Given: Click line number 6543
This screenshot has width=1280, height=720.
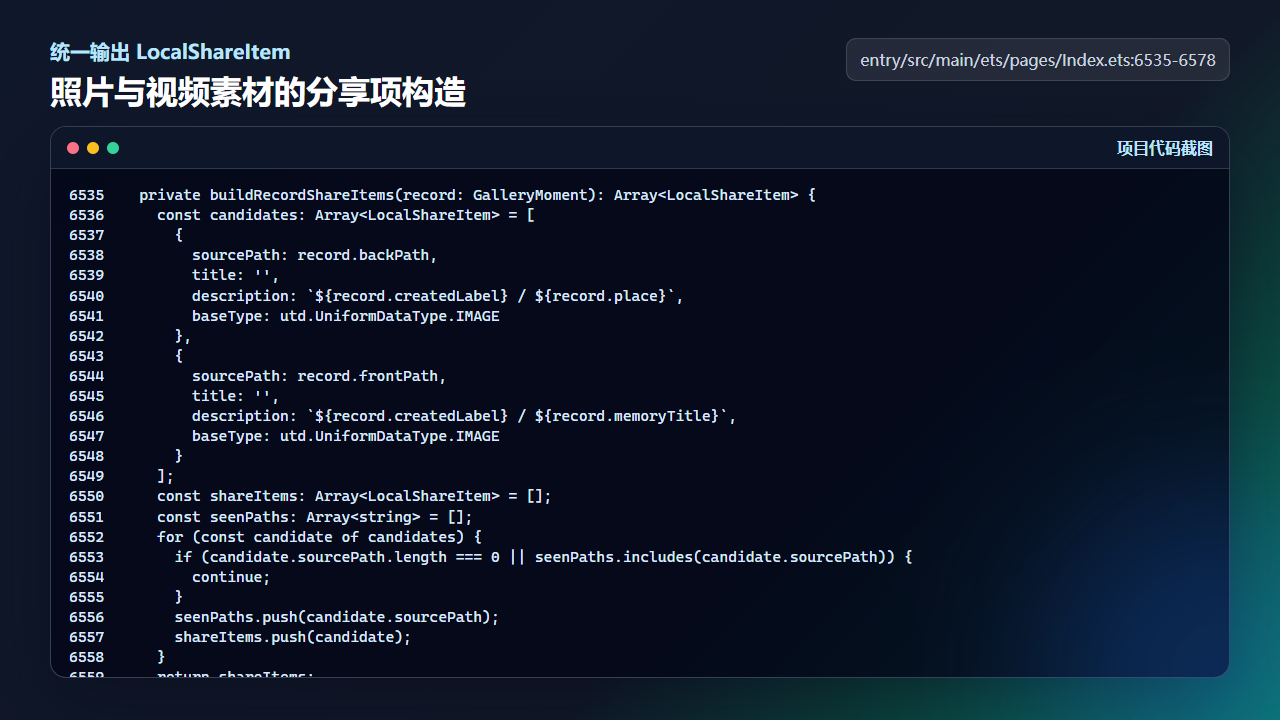Looking at the screenshot, I should point(87,356).
